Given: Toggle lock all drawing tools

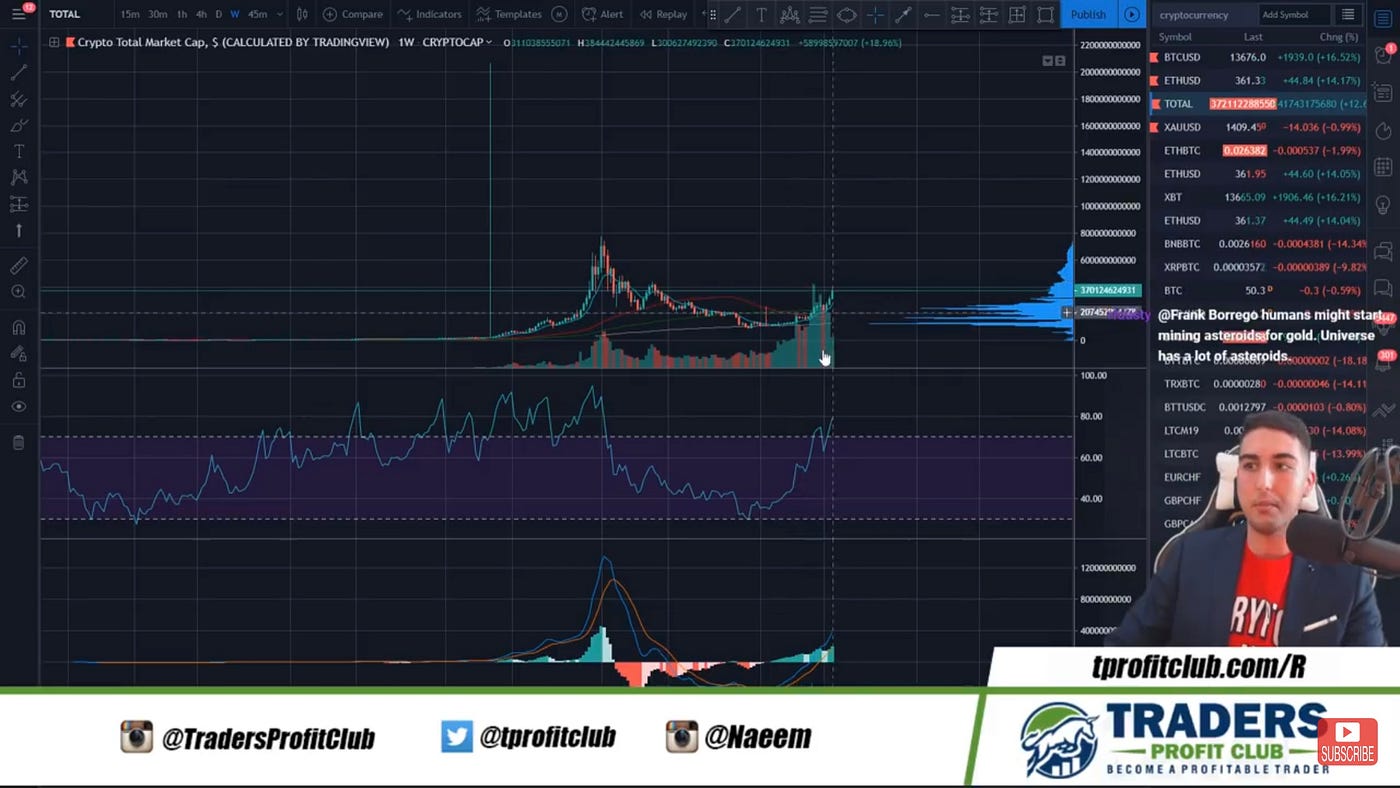Looking at the screenshot, I should coord(19,380).
